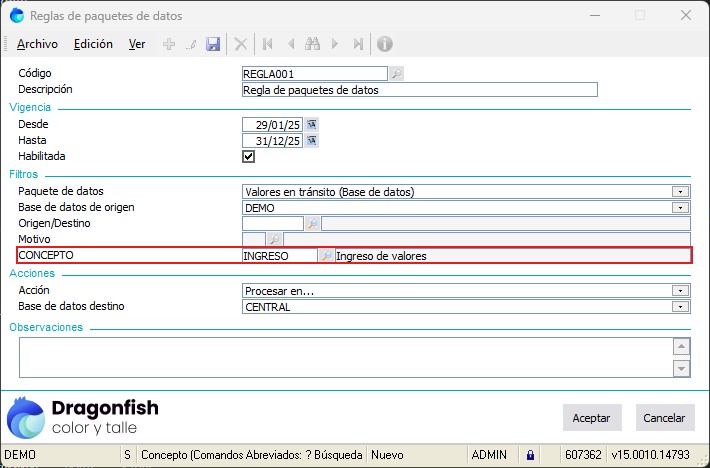Click the Origen/Destino lookup magnifier icon
This screenshot has width=710, height=468.
(312, 224)
